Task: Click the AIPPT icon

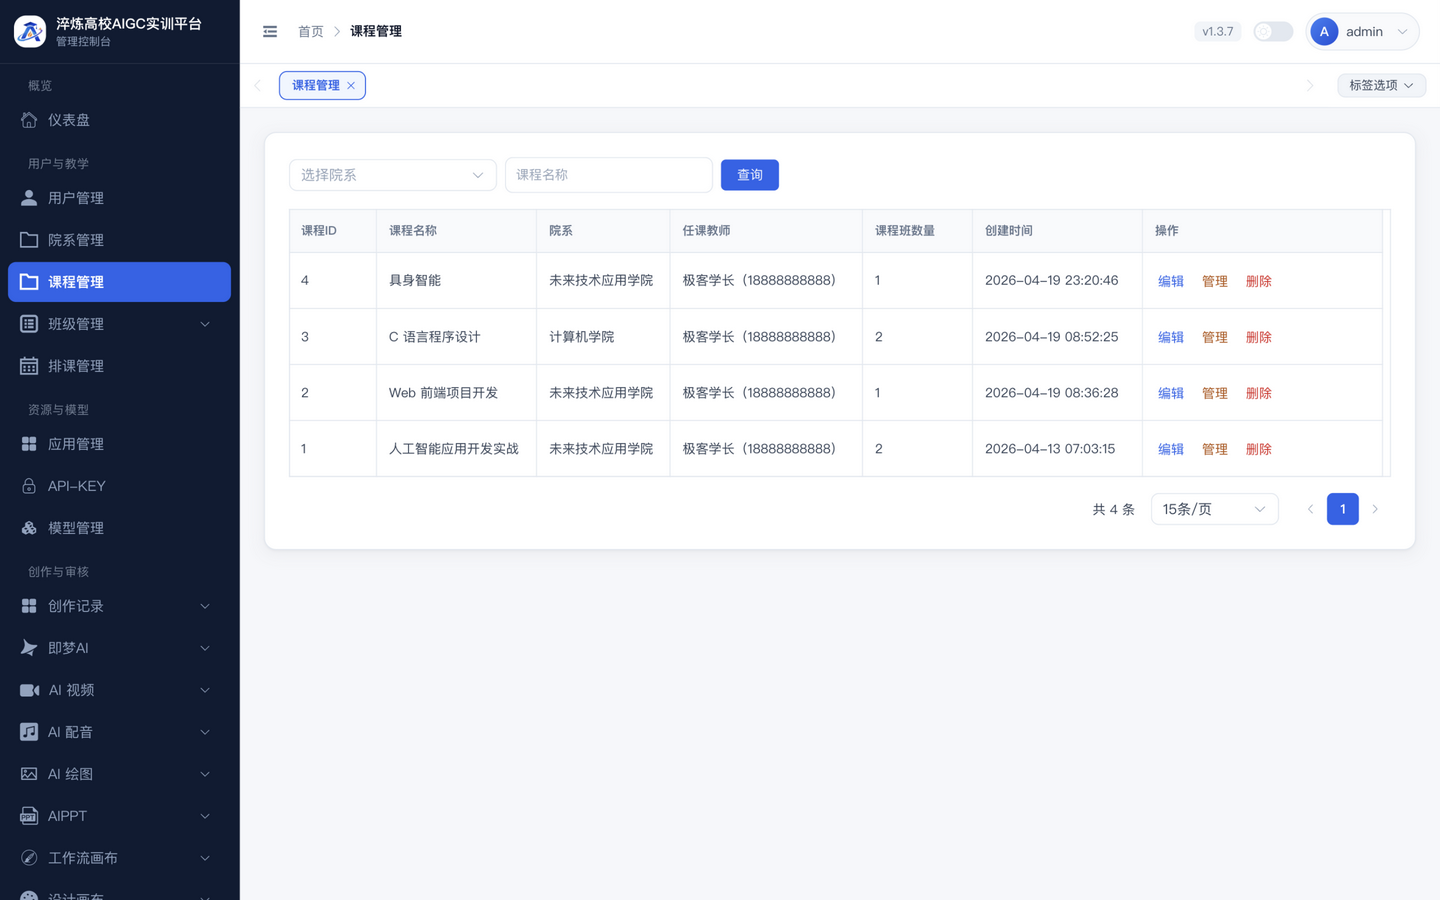Action: [29, 816]
